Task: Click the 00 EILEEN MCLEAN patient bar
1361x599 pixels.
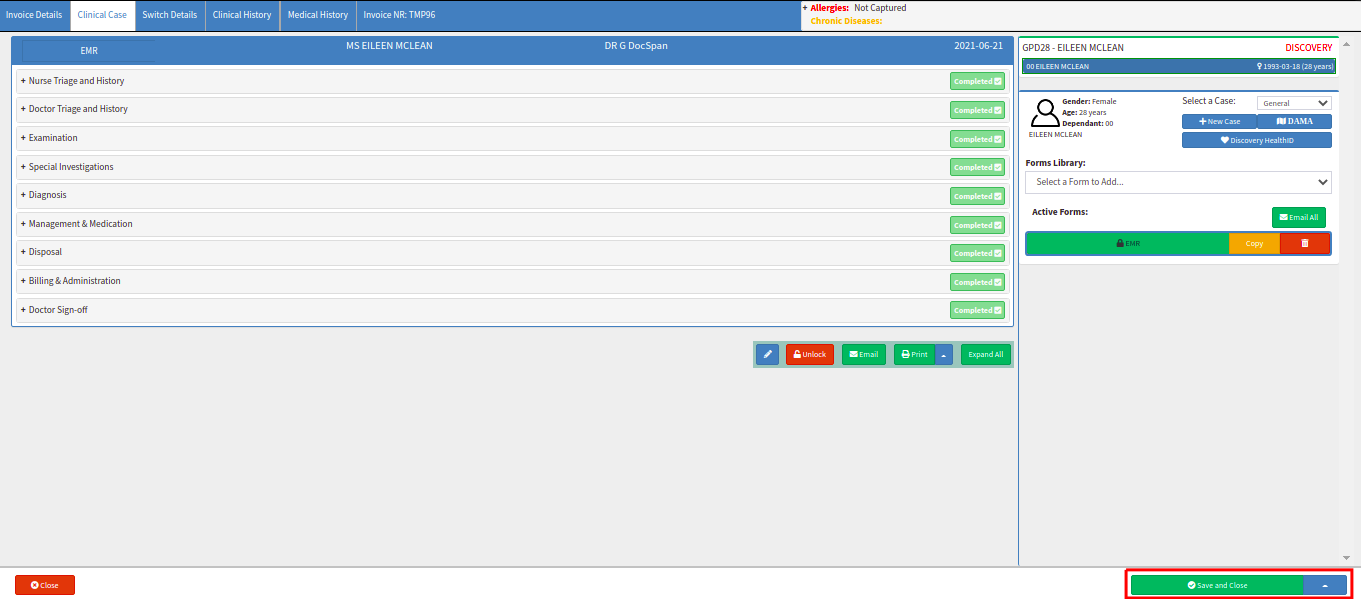Action: click(x=1178, y=66)
